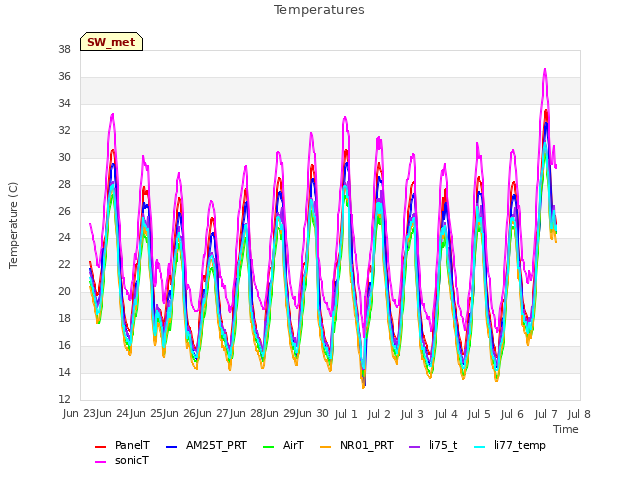640x480 pixels.
Task: Click the Jul 3 x-axis tick label
Action: point(412,414)
